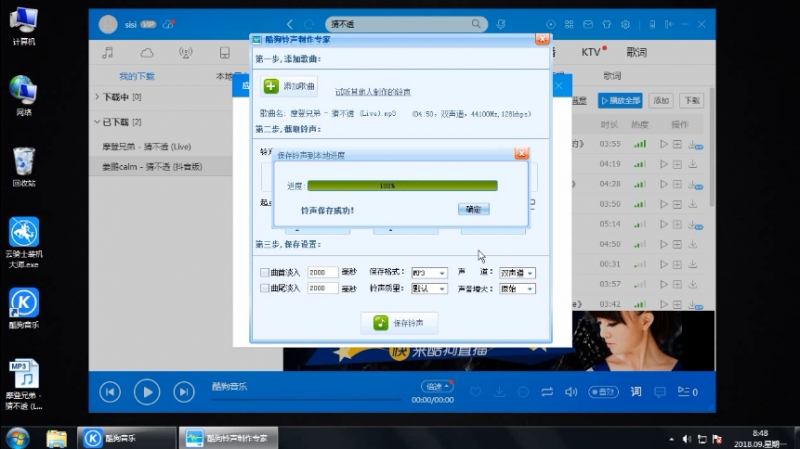
Task: Download the 04:28 song
Action: click(x=694, y=184)
